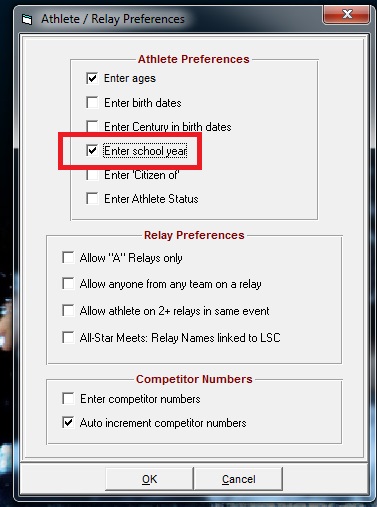The image size is (377, 507).
Task: Click the Cancel button
Action: point(238,479)
